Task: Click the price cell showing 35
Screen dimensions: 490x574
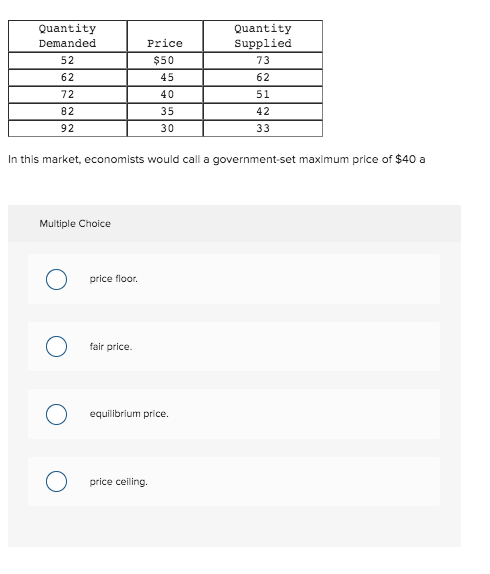Action: 165,111
